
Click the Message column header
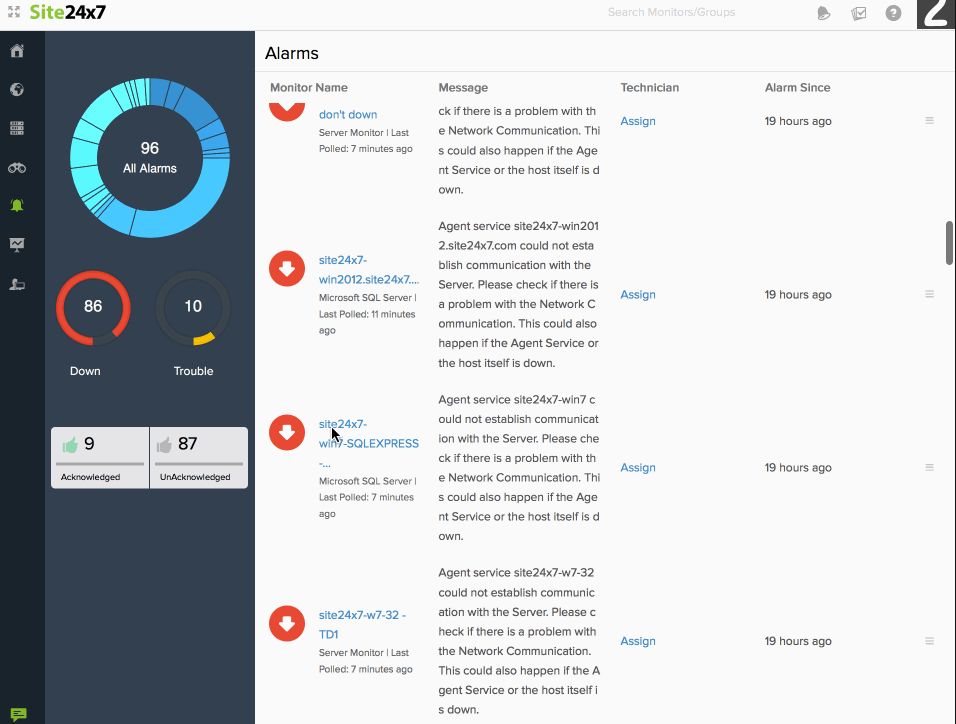pos(463,87)
